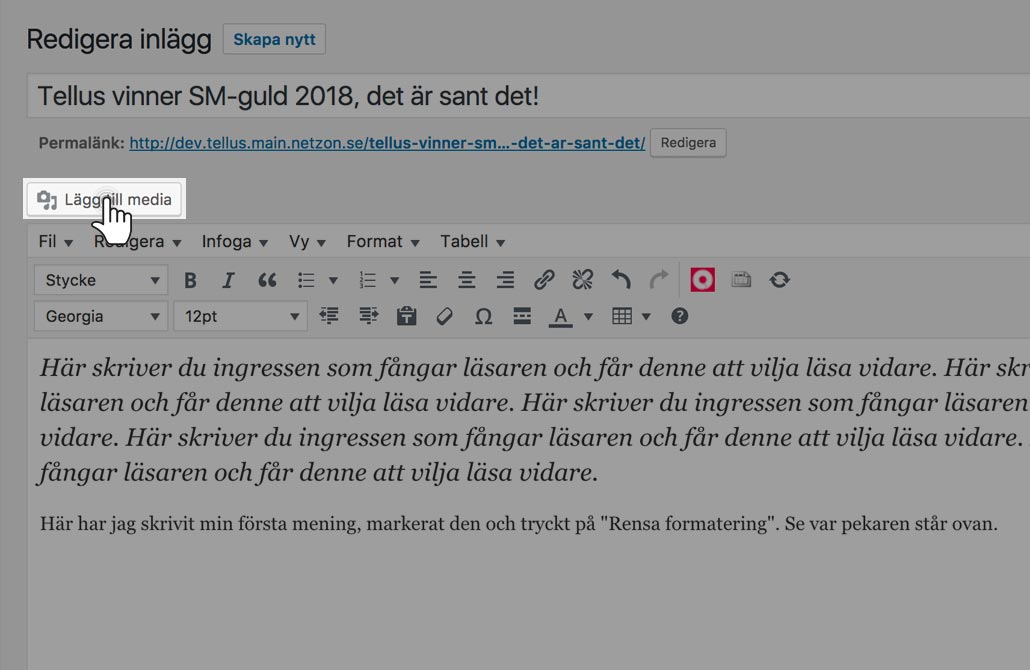Insert a blockquote with the quote icon
This screenshot has height=670, width=1030.
coord(267,280)
